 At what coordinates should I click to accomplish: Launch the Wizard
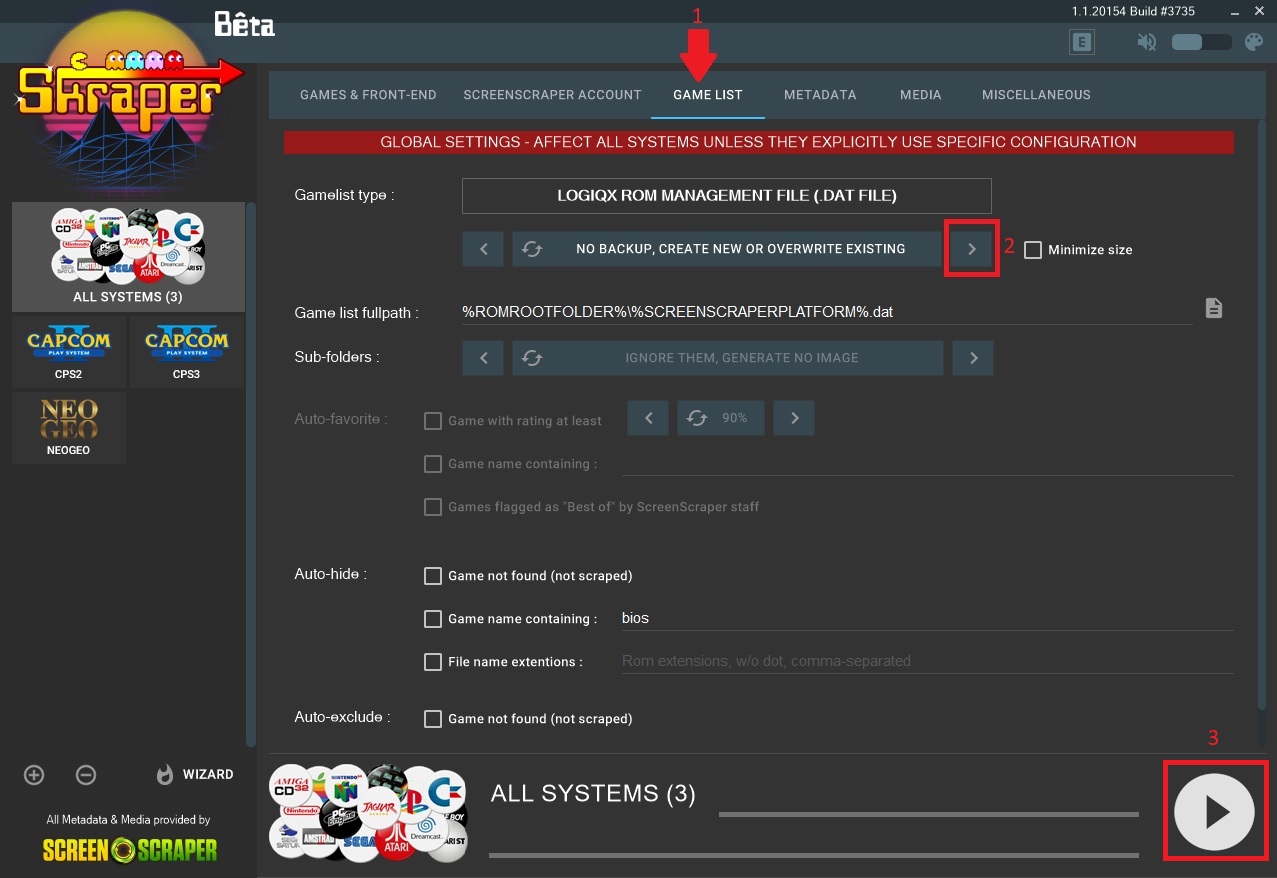pos(195,775)
